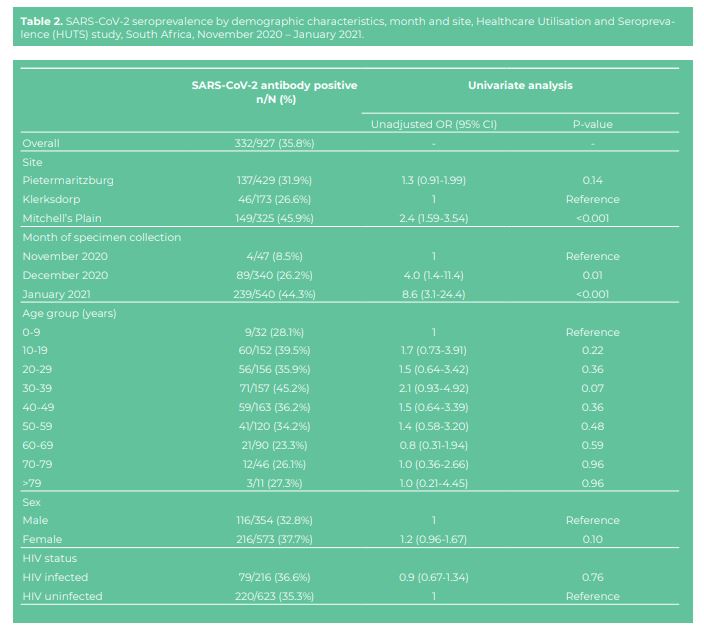This screenshot has width=704, height=631.
Task: Click the >79 age group label
Action: (x=32, y=483)
